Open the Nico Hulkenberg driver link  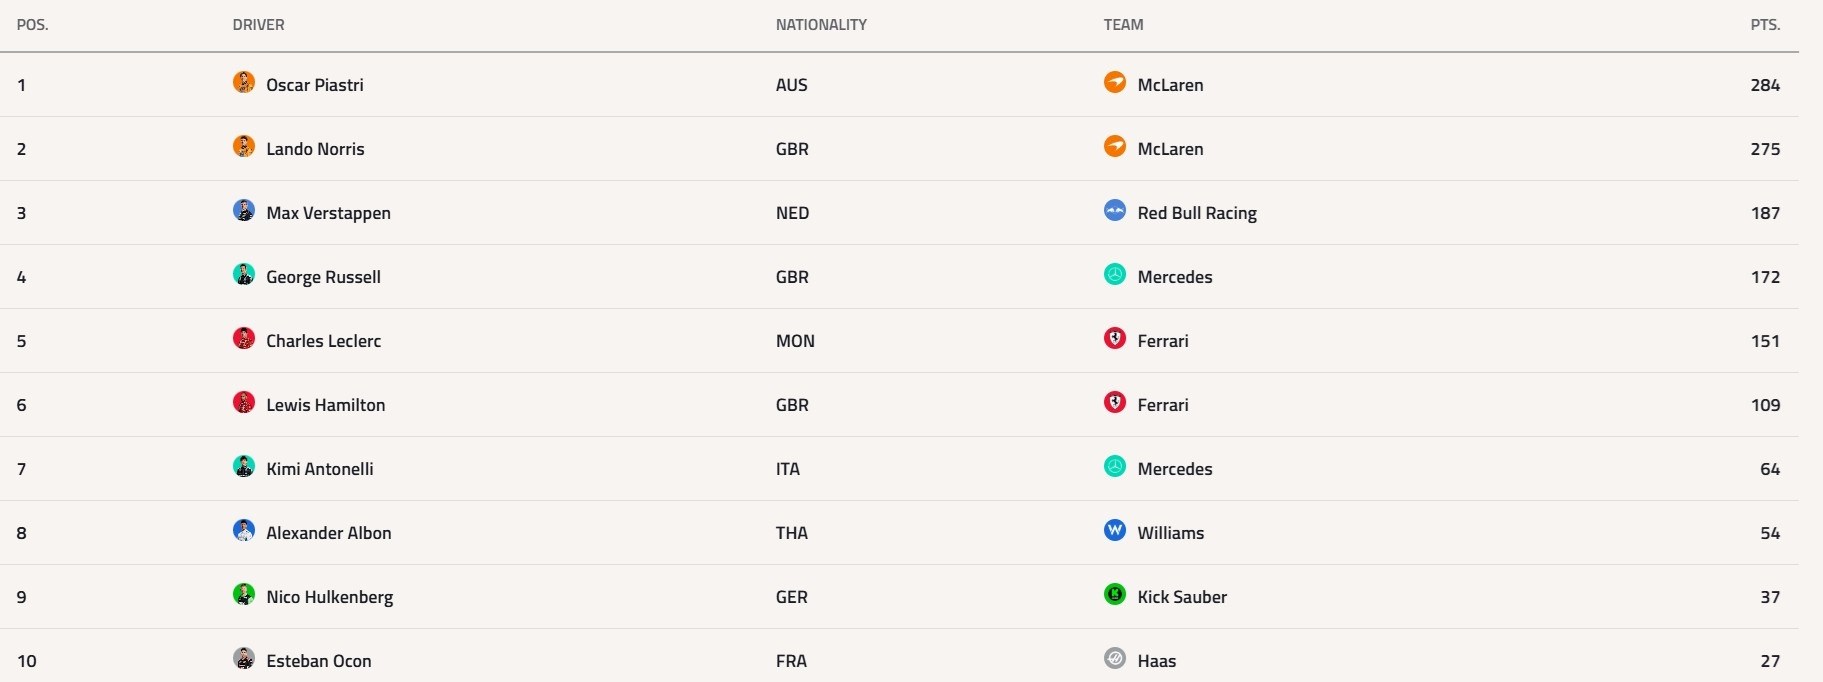(330, 597)
